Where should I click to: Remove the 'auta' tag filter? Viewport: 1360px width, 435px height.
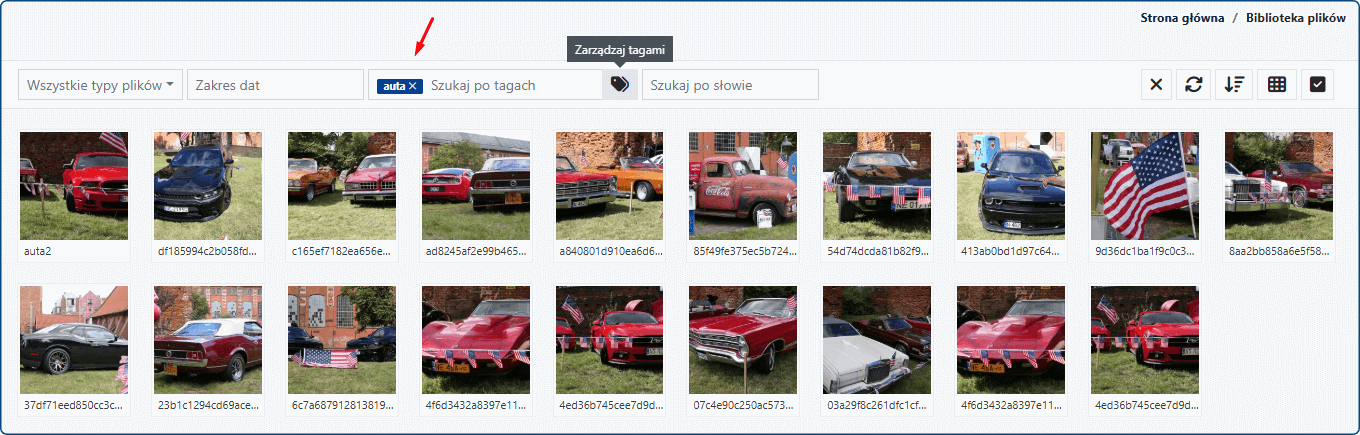(413, 86)
